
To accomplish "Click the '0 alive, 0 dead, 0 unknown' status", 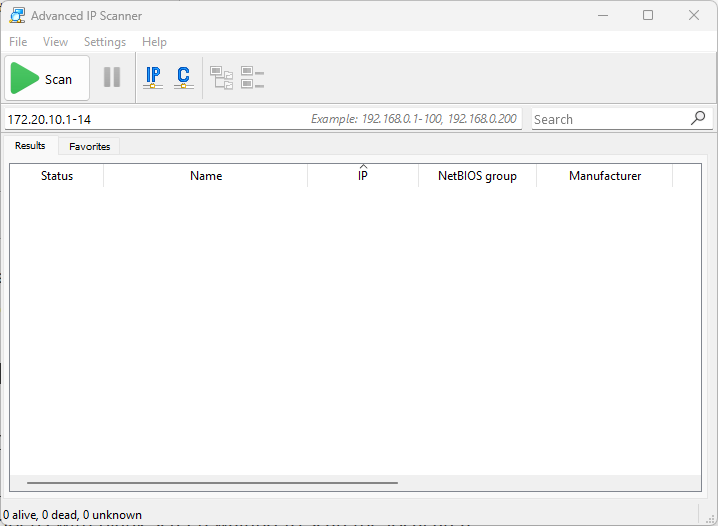I will pos(73,515).
